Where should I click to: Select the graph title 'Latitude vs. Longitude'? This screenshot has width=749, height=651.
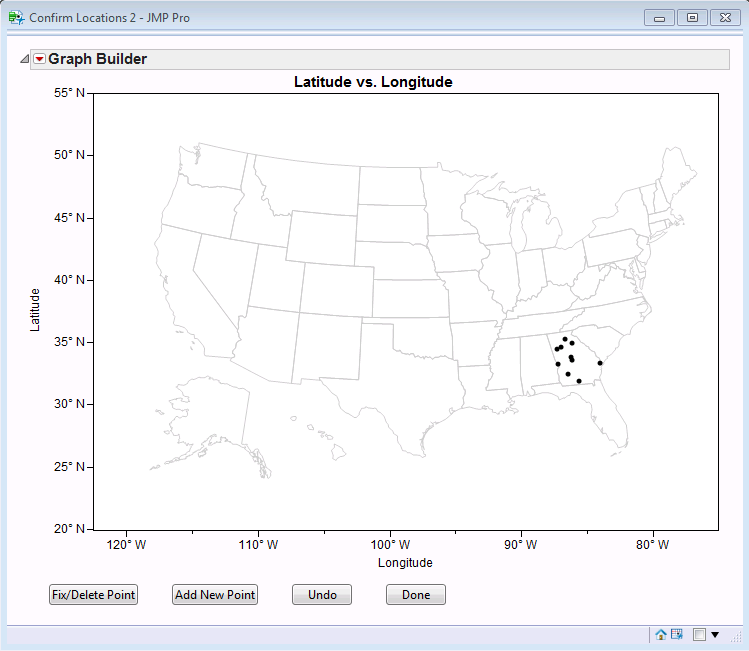(x=373, y=82)
